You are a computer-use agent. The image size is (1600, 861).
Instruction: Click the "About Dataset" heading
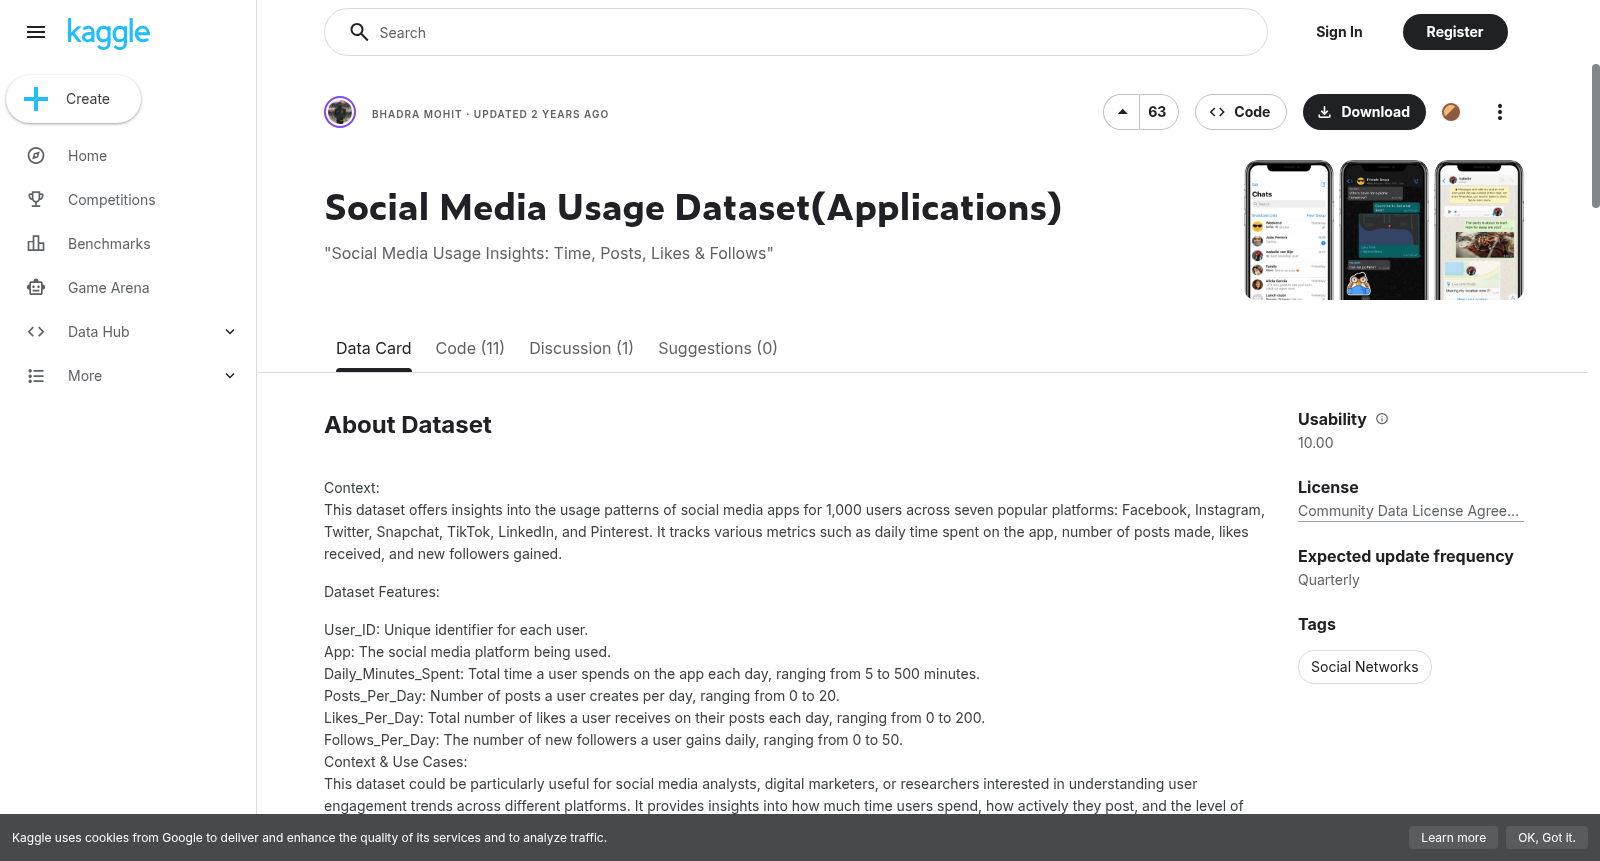(x=408, y=425)
